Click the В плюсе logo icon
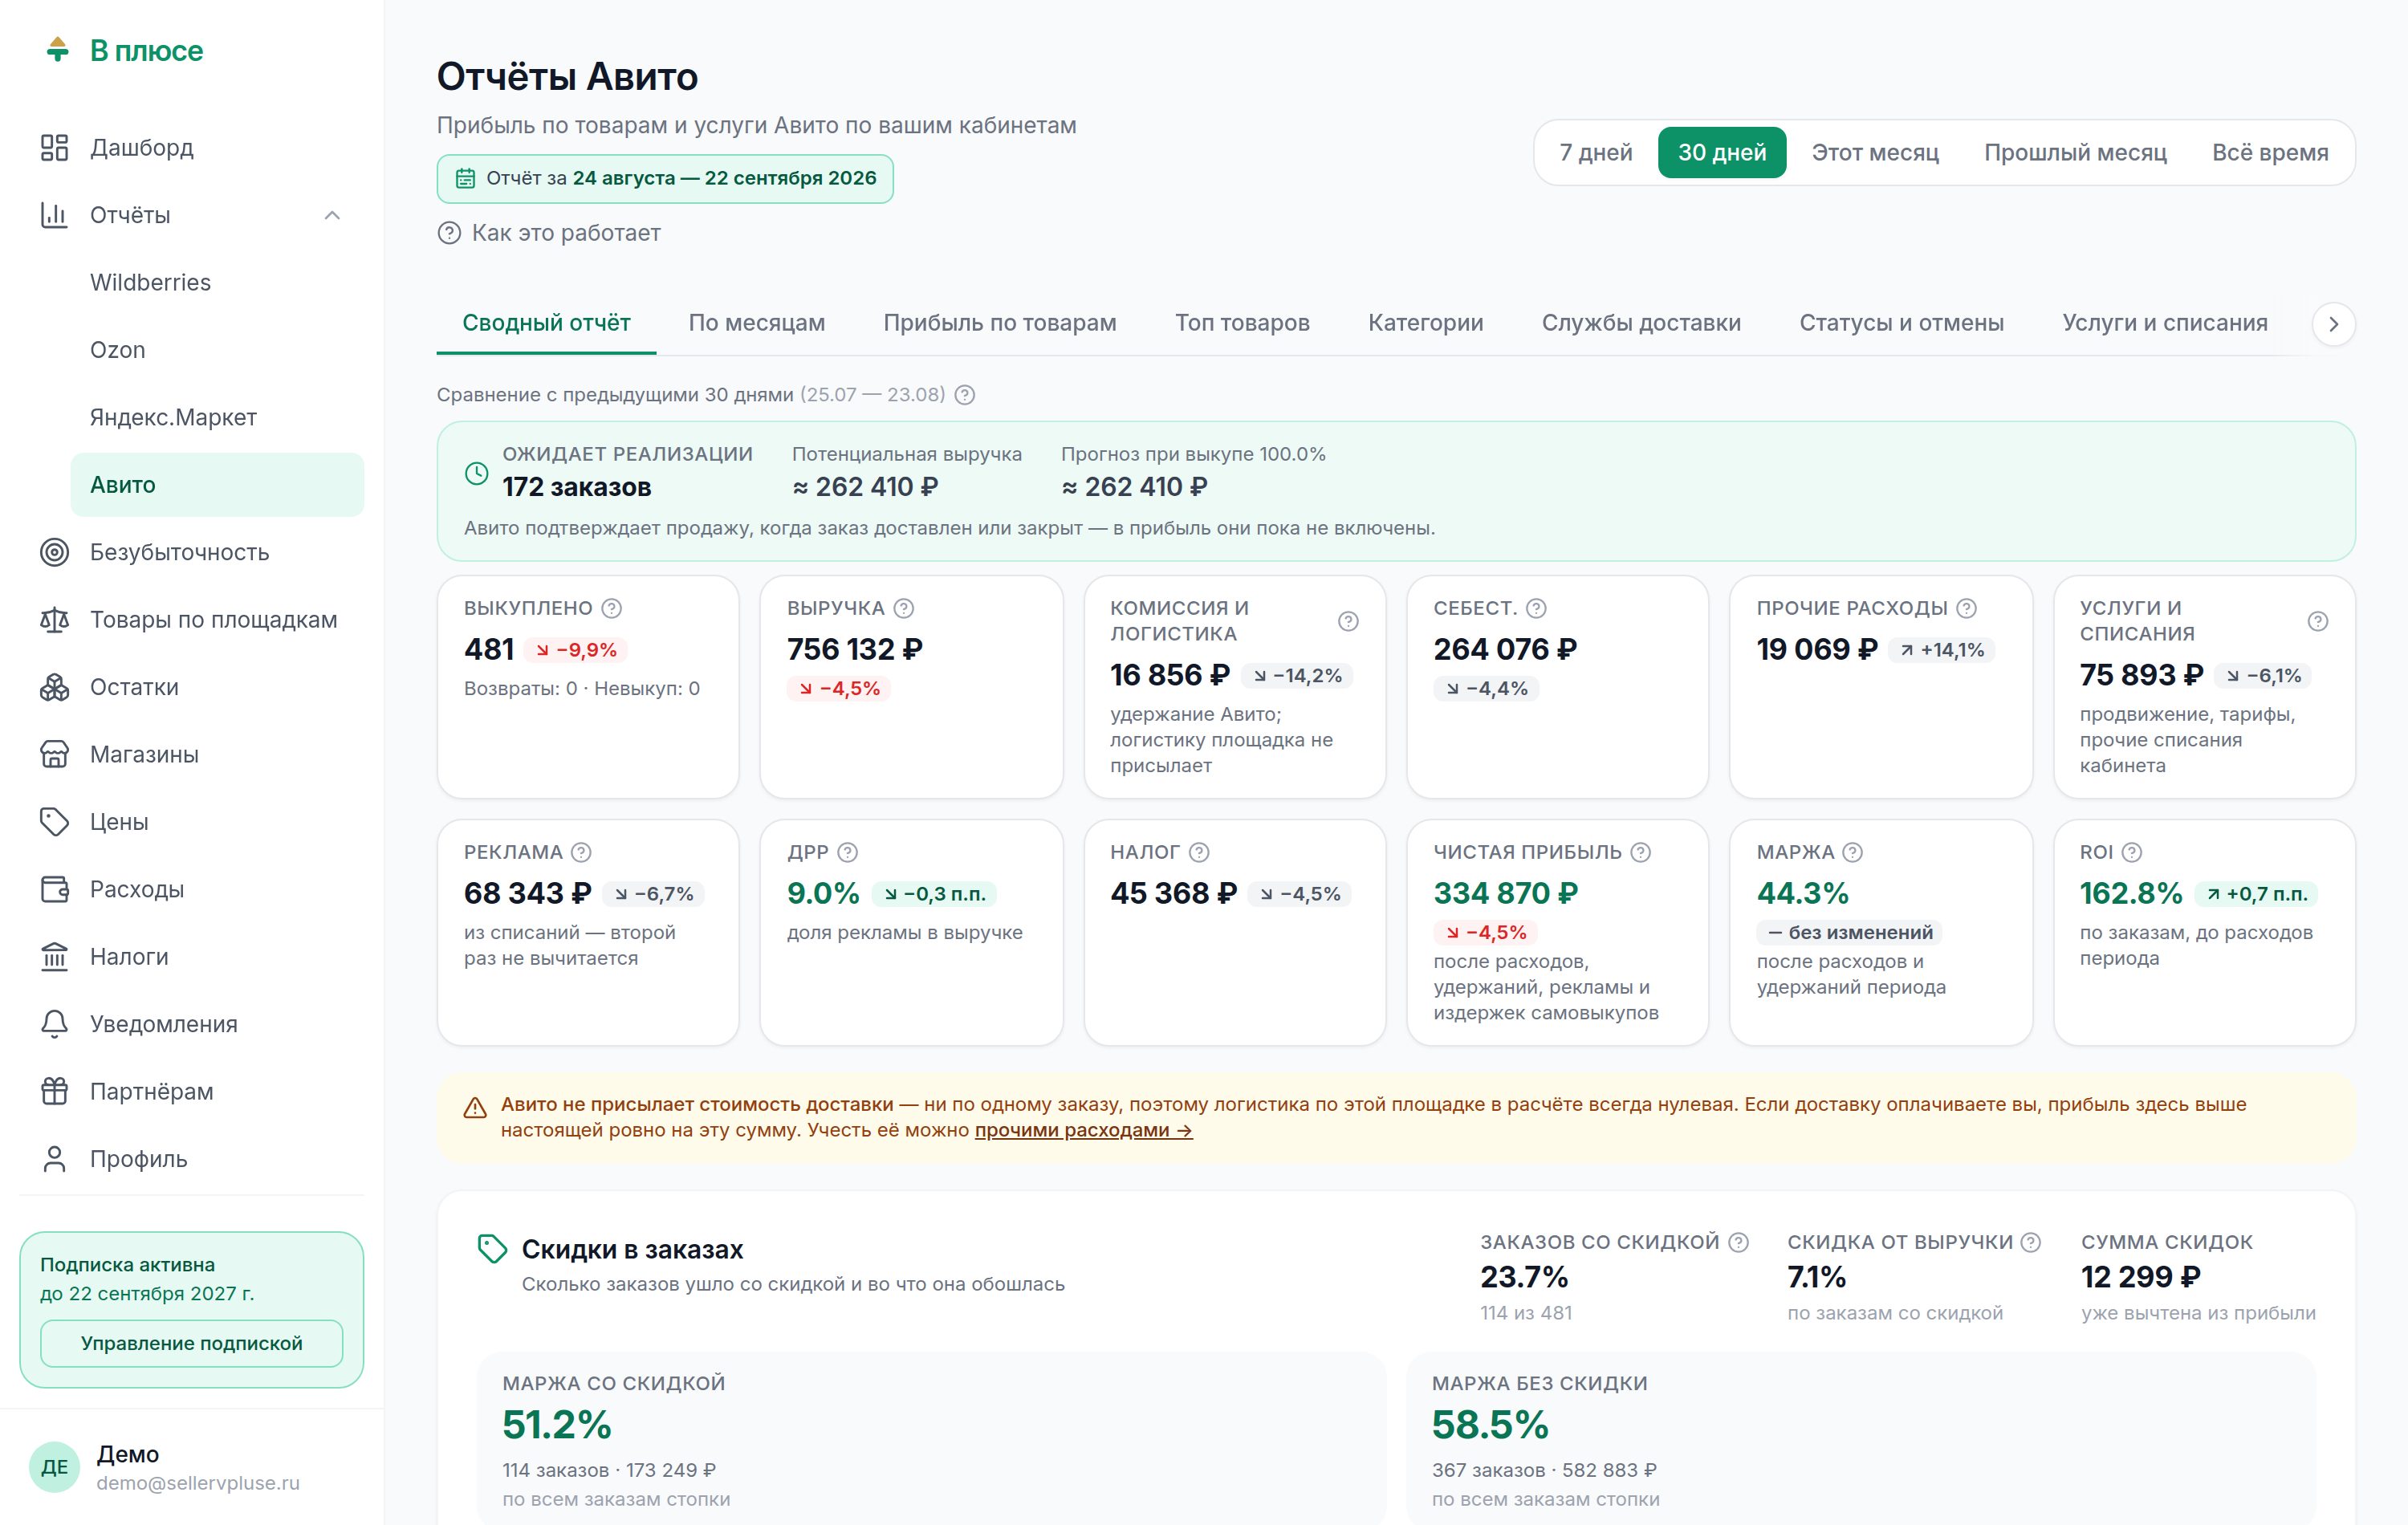 click(58, 49)
